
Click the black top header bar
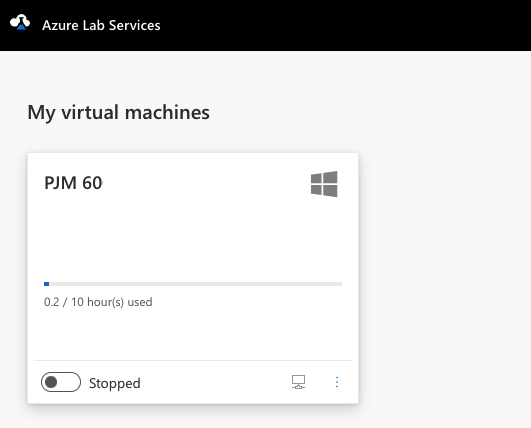point(266,25)
